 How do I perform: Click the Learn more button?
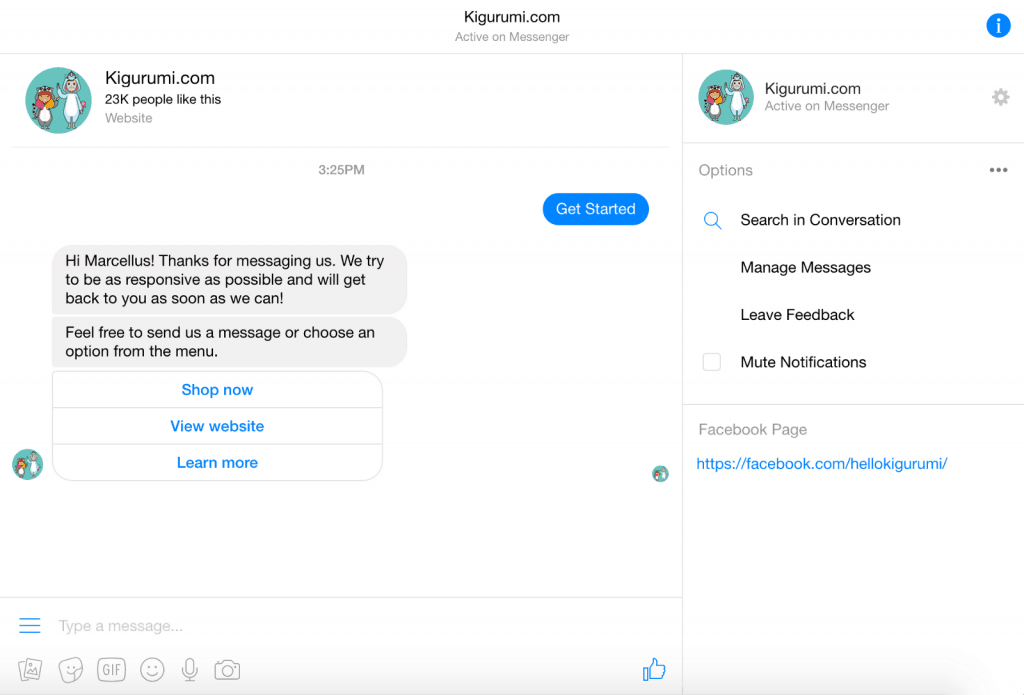click(217, 463)
